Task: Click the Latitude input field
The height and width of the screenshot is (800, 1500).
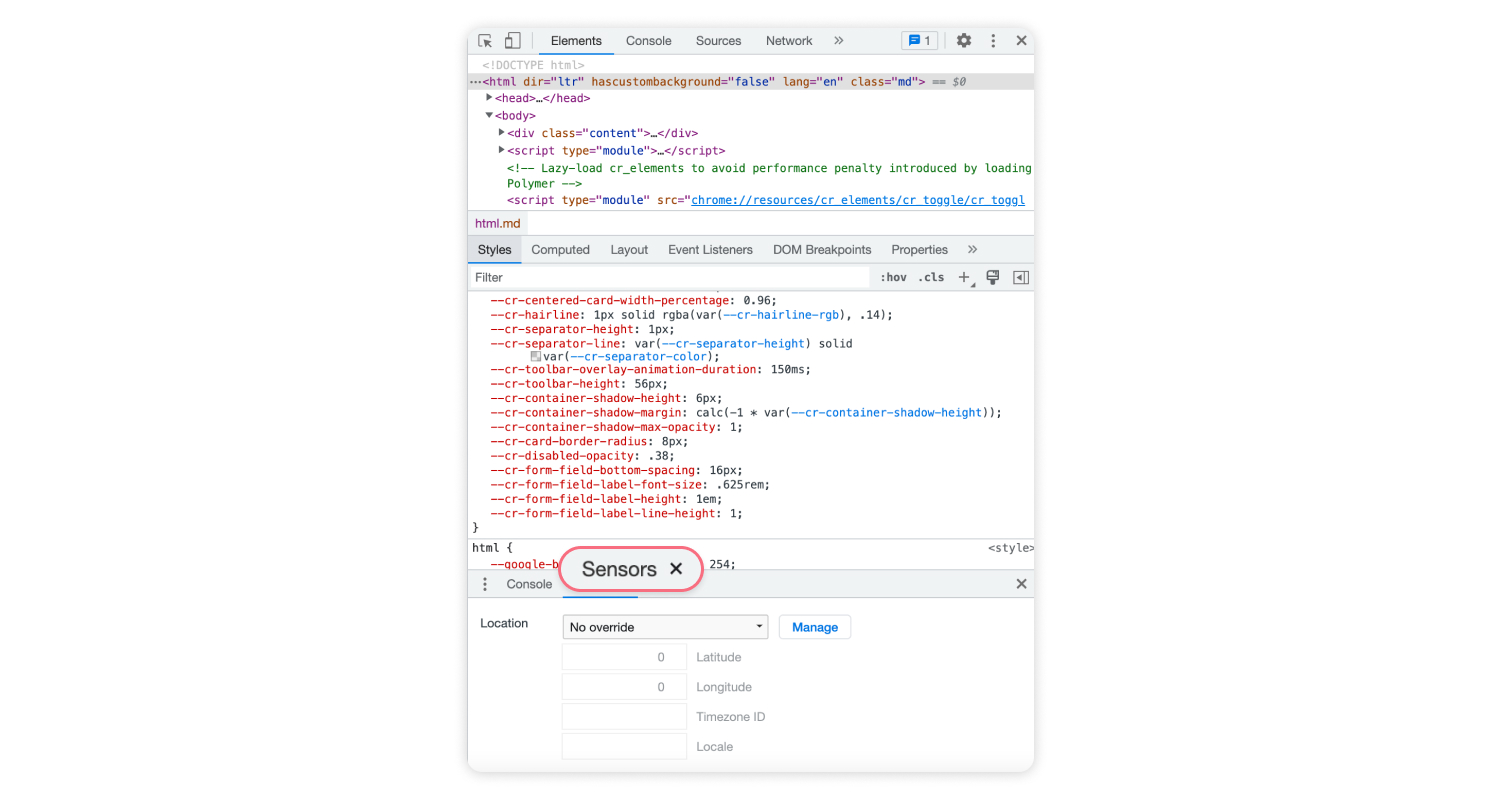Action: click(623, 657)
